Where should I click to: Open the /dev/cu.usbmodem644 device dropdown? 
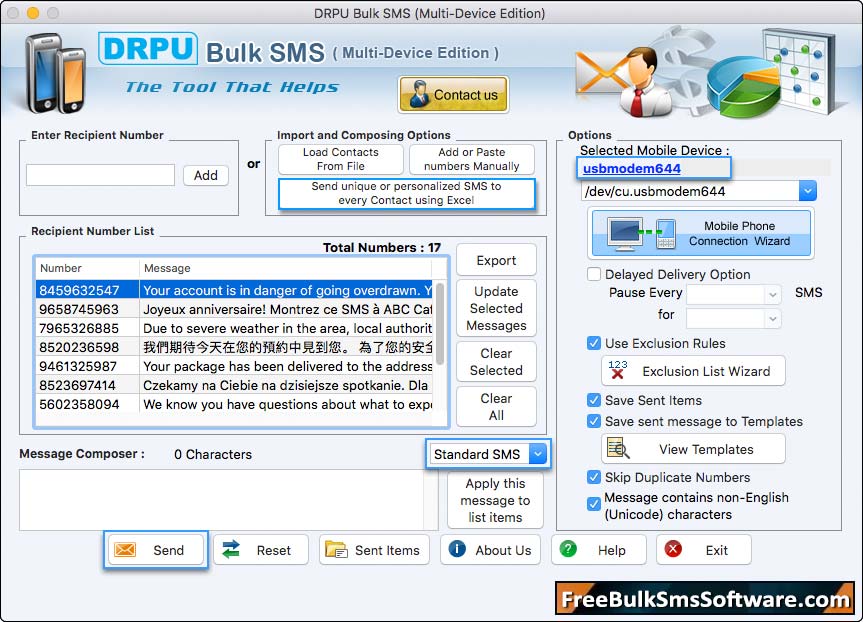(x=807, y=191)
